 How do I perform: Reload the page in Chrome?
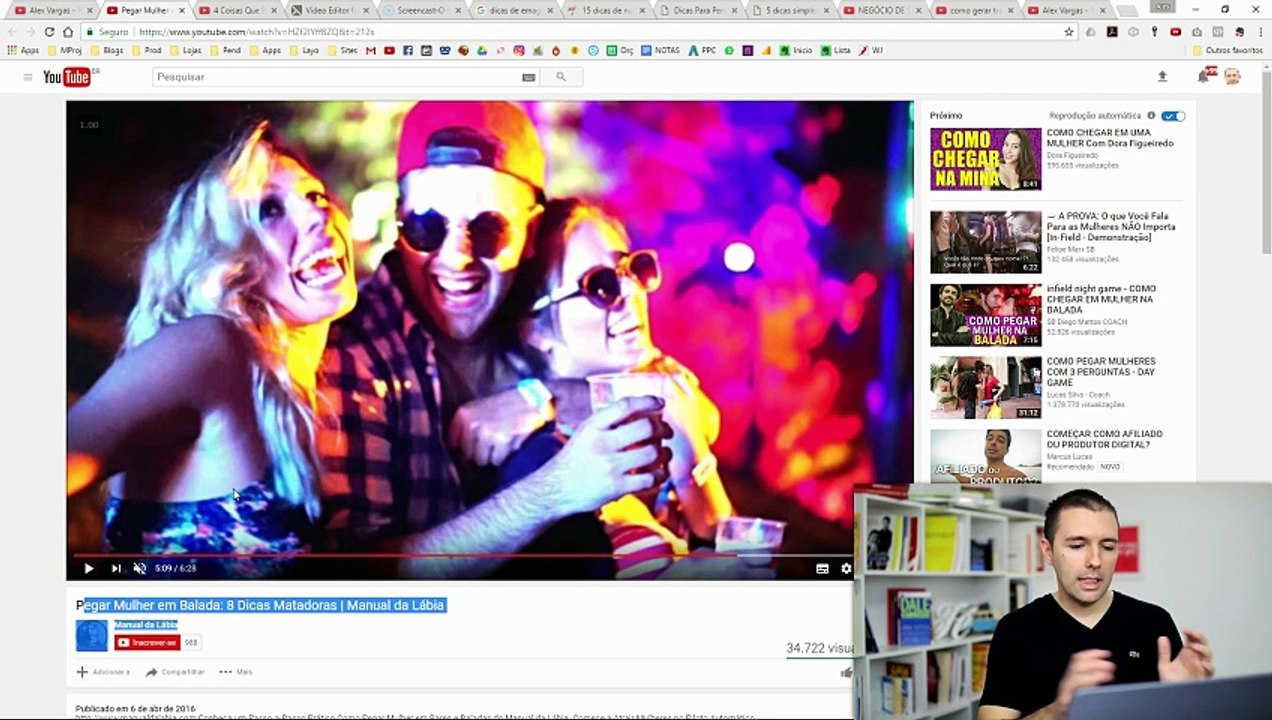[x=49, y=32]
